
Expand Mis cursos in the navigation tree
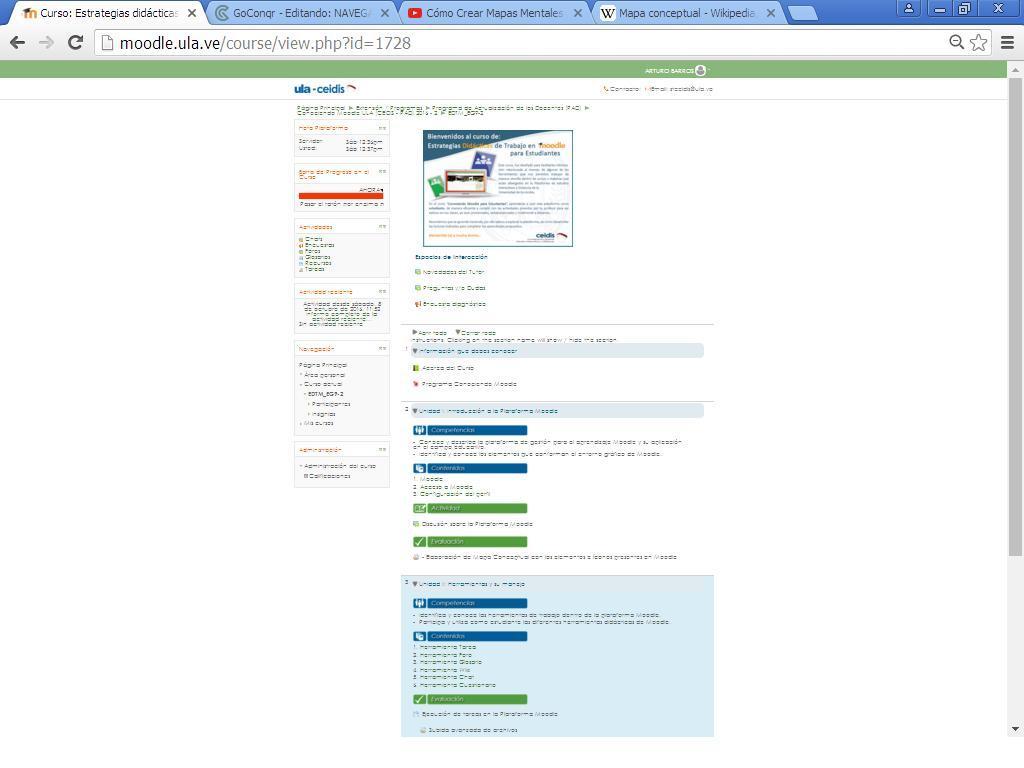301,423
